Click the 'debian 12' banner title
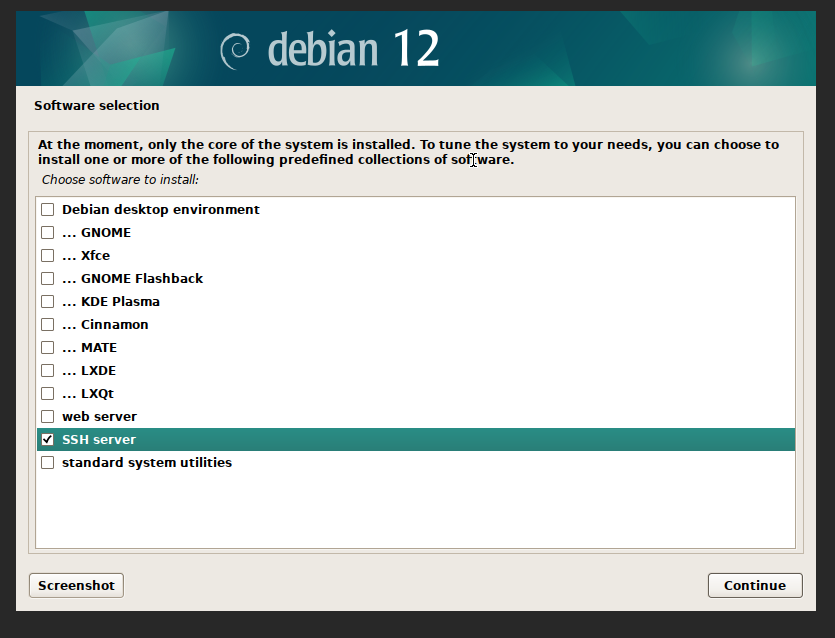Viewport: 835px width, 638px height. click(x=353, y=48)
